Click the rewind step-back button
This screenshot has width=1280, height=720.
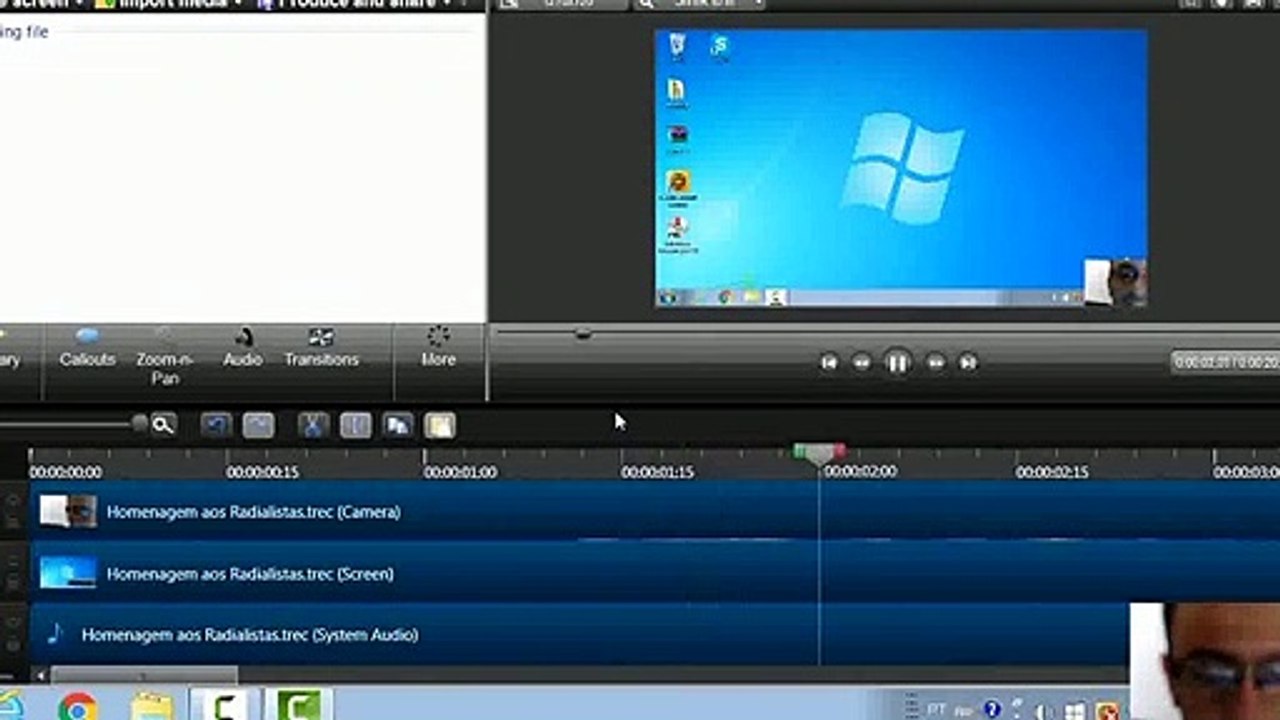(861, 363)
